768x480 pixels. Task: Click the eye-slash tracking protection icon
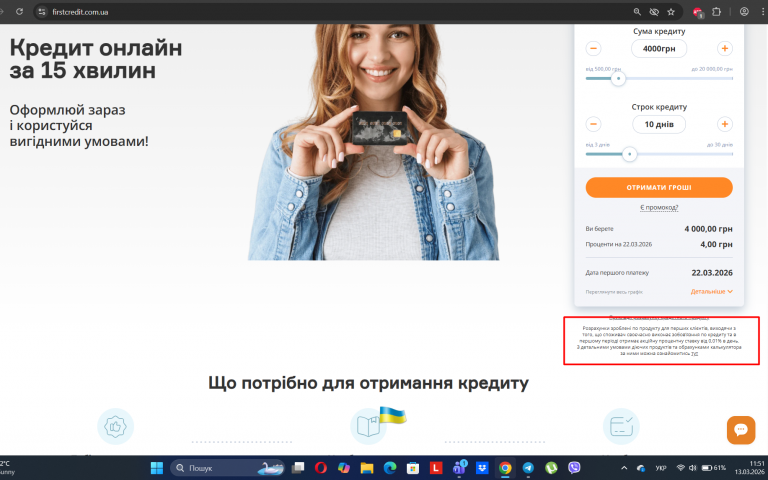[654, 12]
